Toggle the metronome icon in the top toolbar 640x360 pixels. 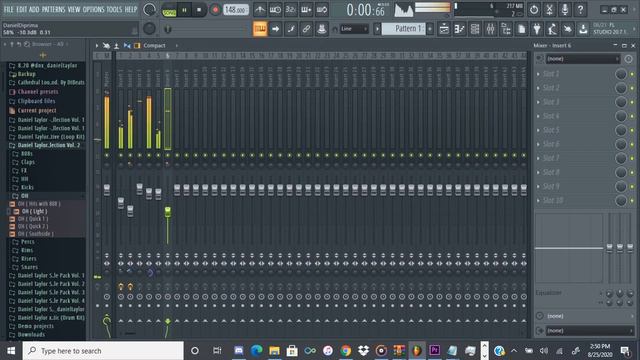(x=260, y=9)
